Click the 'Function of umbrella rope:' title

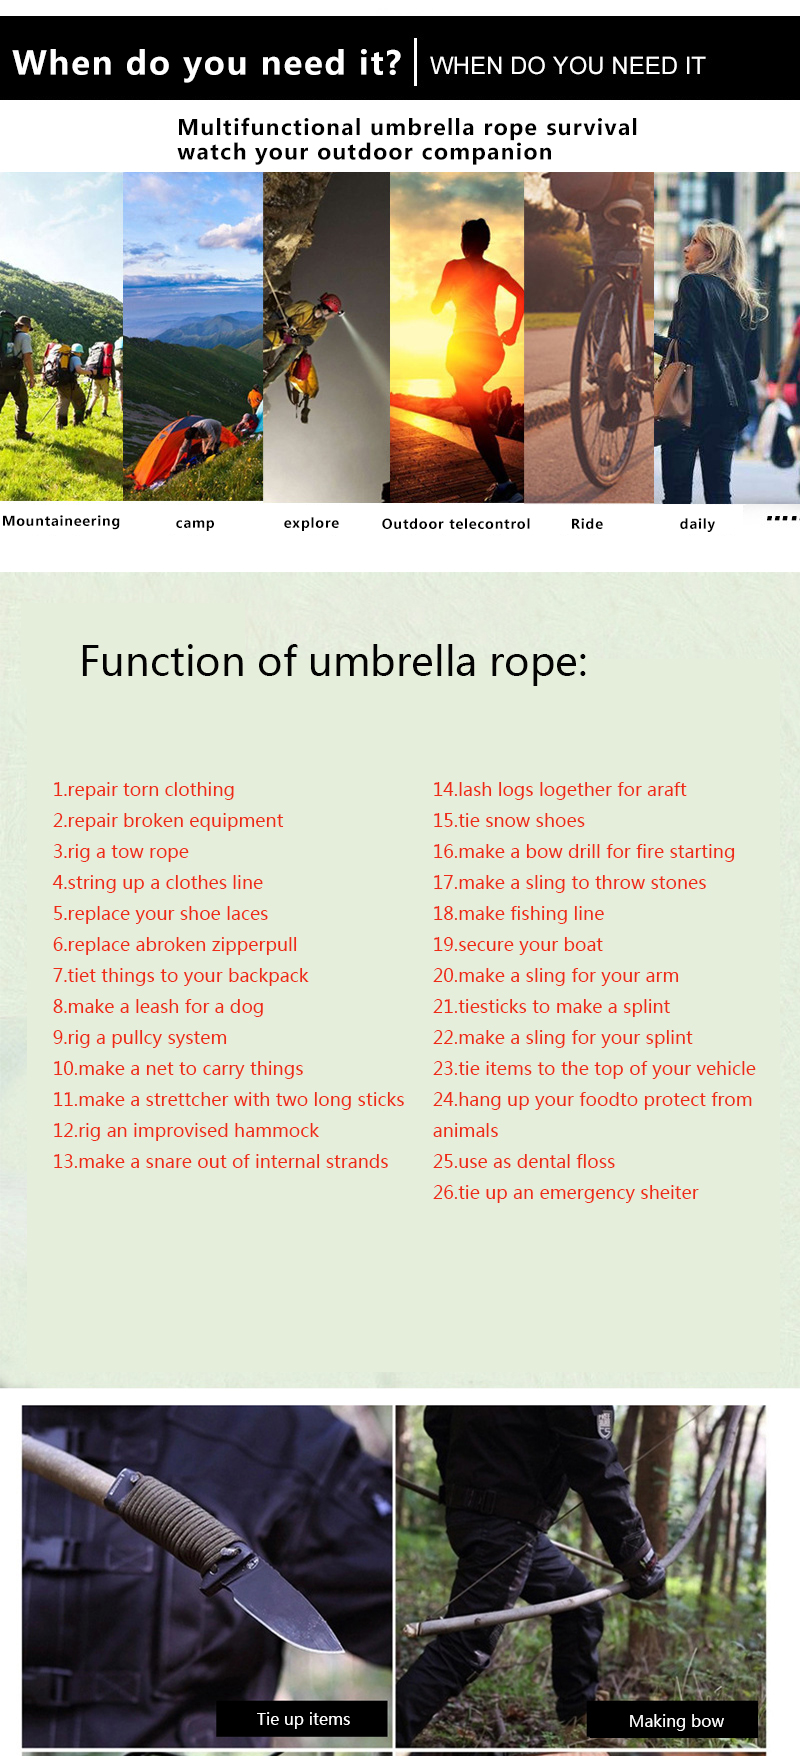pos(333,662)
